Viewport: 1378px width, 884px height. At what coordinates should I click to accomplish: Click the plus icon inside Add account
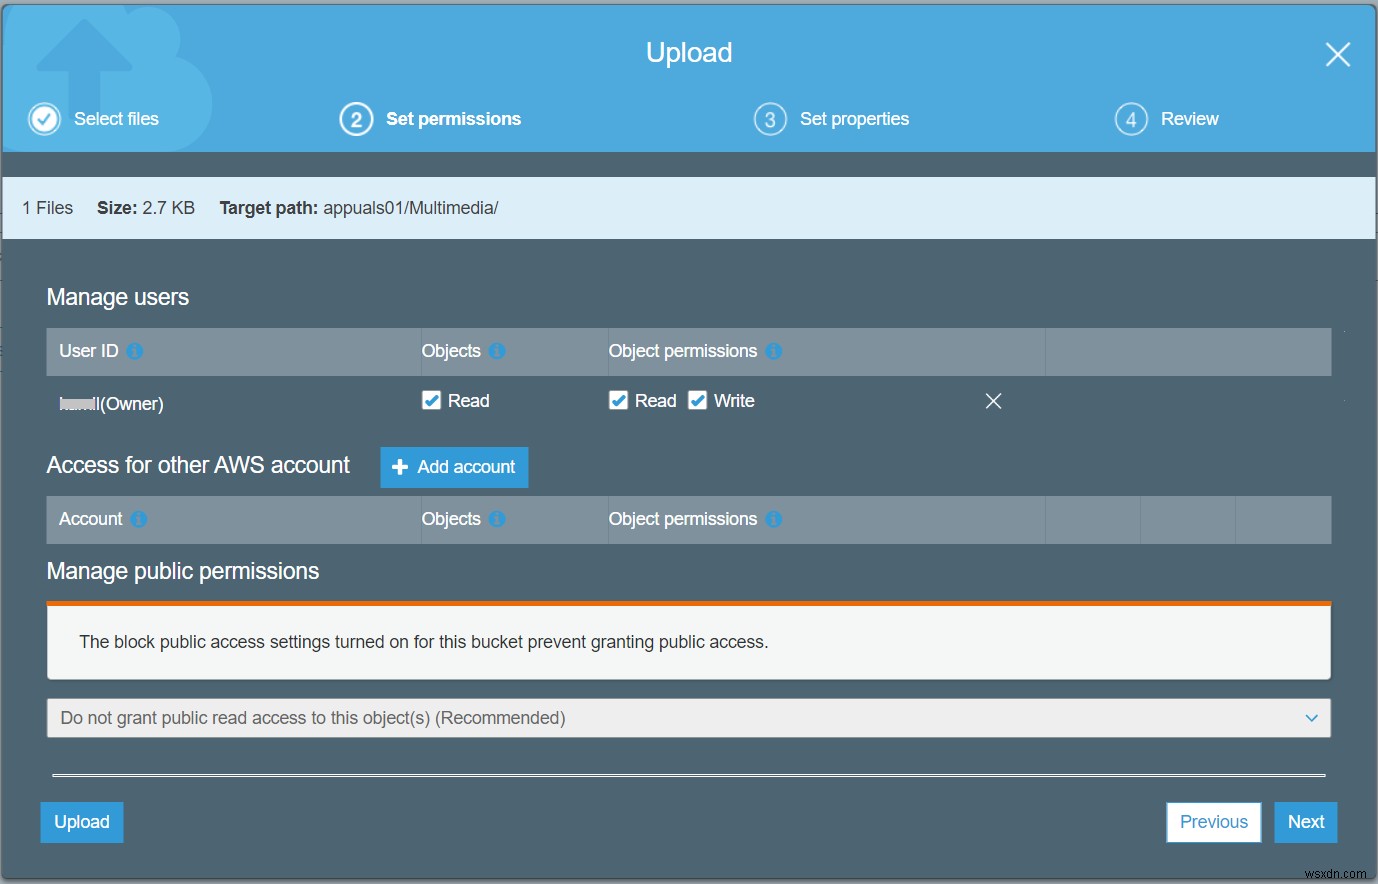(x=400, y=467)
